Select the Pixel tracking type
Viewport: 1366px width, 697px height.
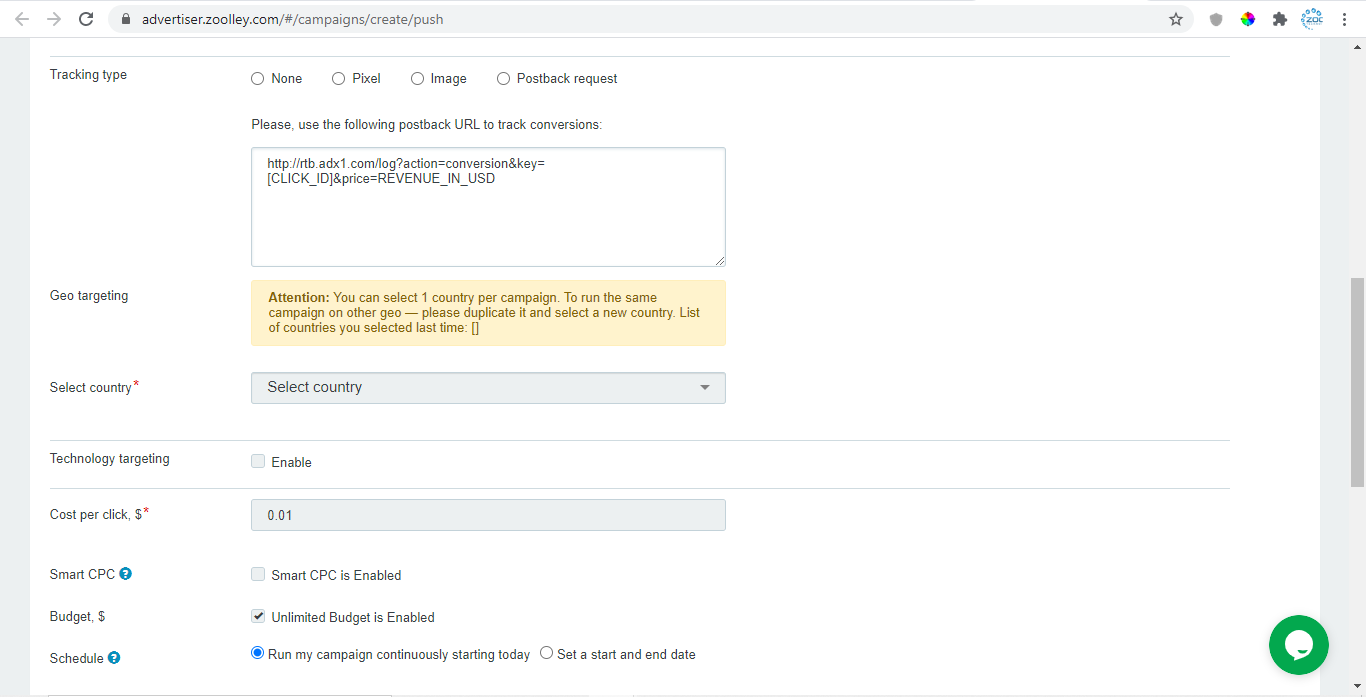pos(337,78)
